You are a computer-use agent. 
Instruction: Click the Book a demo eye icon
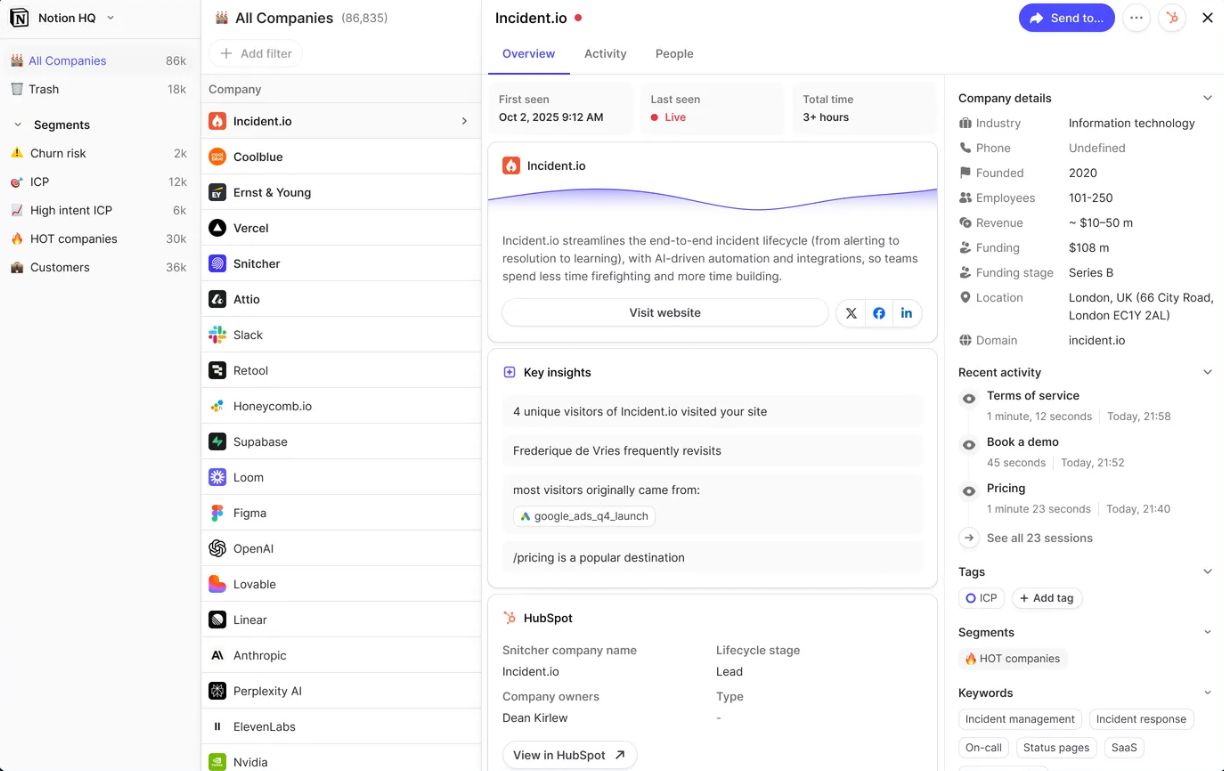[x=969, y=445]
